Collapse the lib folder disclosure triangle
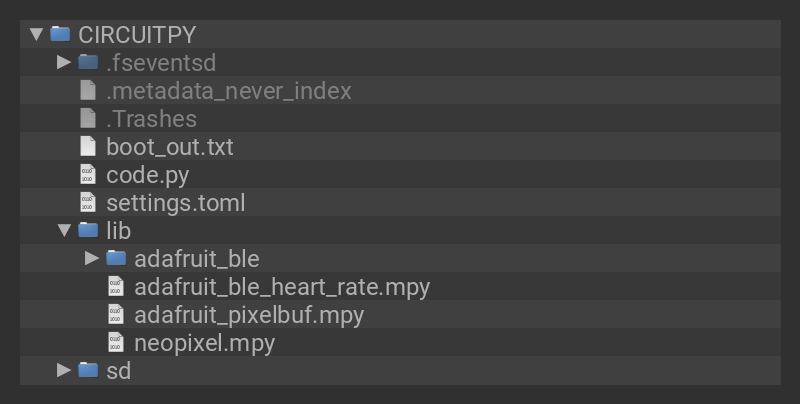The height and width of the screenshot is (404, 800). 64,231
